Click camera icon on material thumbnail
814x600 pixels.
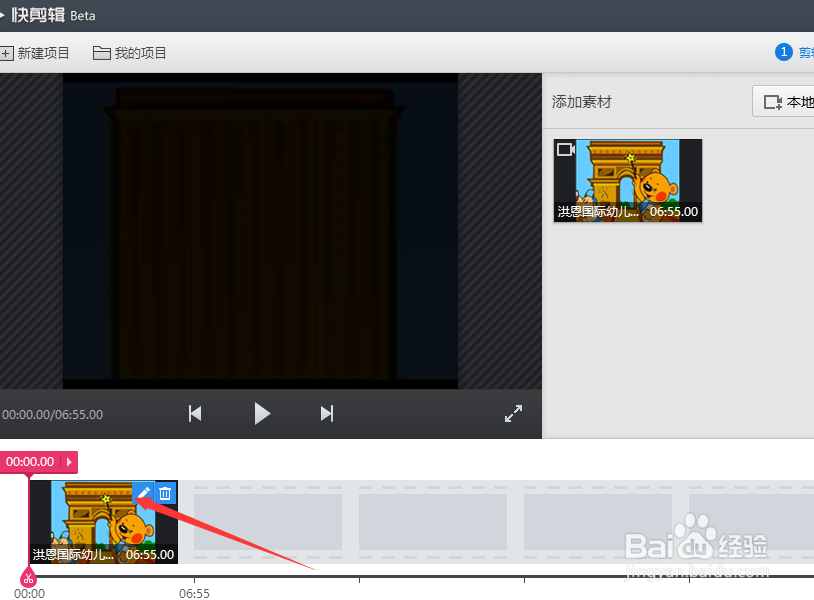point(566,149)
